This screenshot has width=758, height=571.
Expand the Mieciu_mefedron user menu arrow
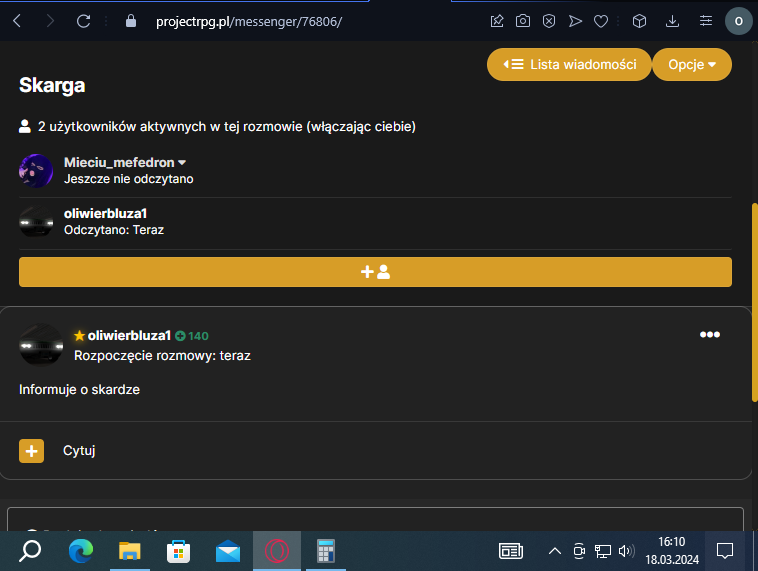[182, 163]
